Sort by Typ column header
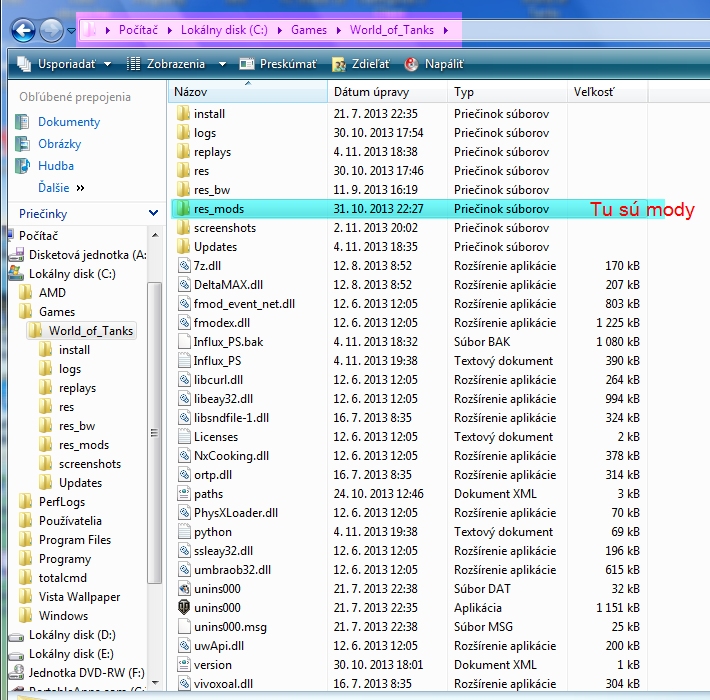Image resolution: width=710 pixels, height=700 pixels. coord(508,92)
